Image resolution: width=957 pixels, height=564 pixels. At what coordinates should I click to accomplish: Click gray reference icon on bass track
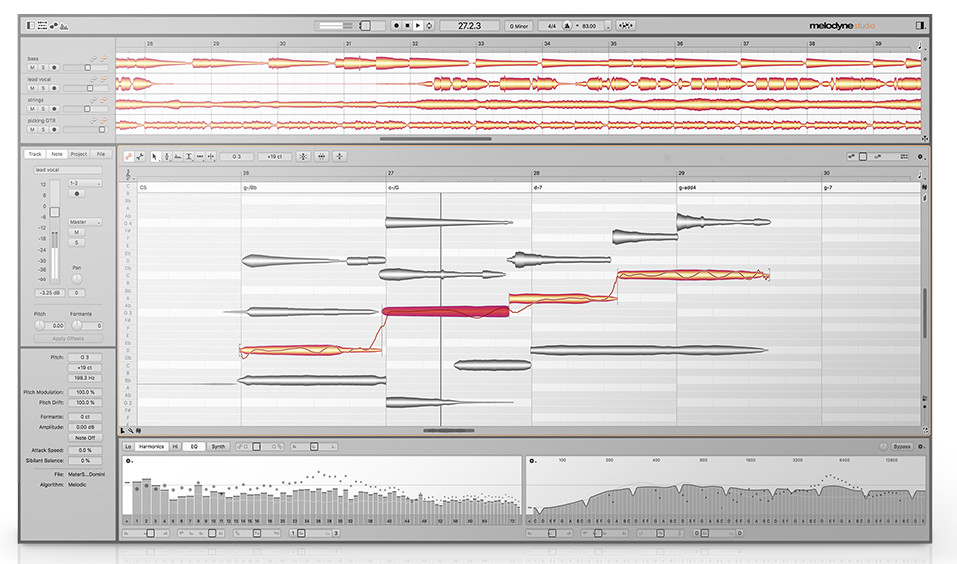[93, 59]
